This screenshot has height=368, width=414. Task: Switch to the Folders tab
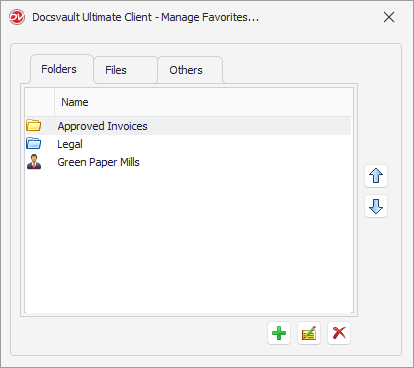click(62, 69)
